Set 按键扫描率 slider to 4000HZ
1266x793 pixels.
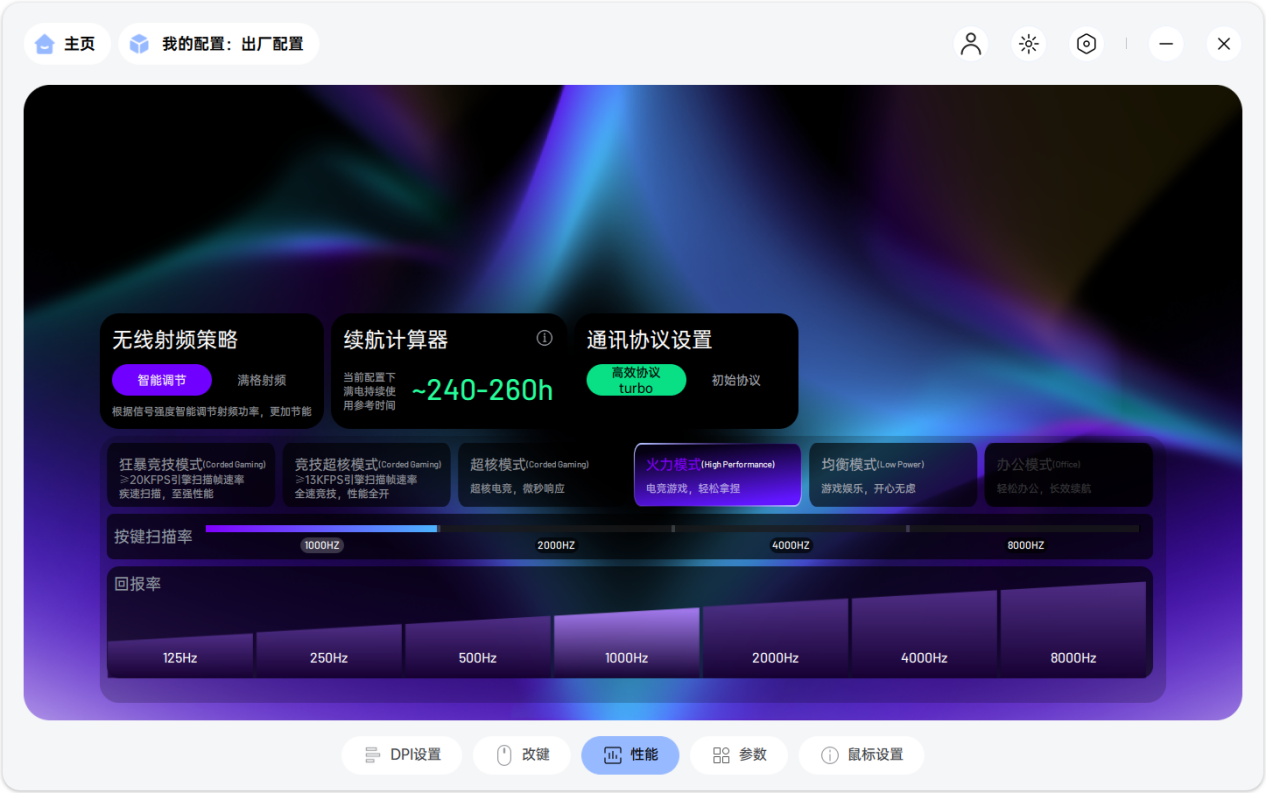pos(790,528)
